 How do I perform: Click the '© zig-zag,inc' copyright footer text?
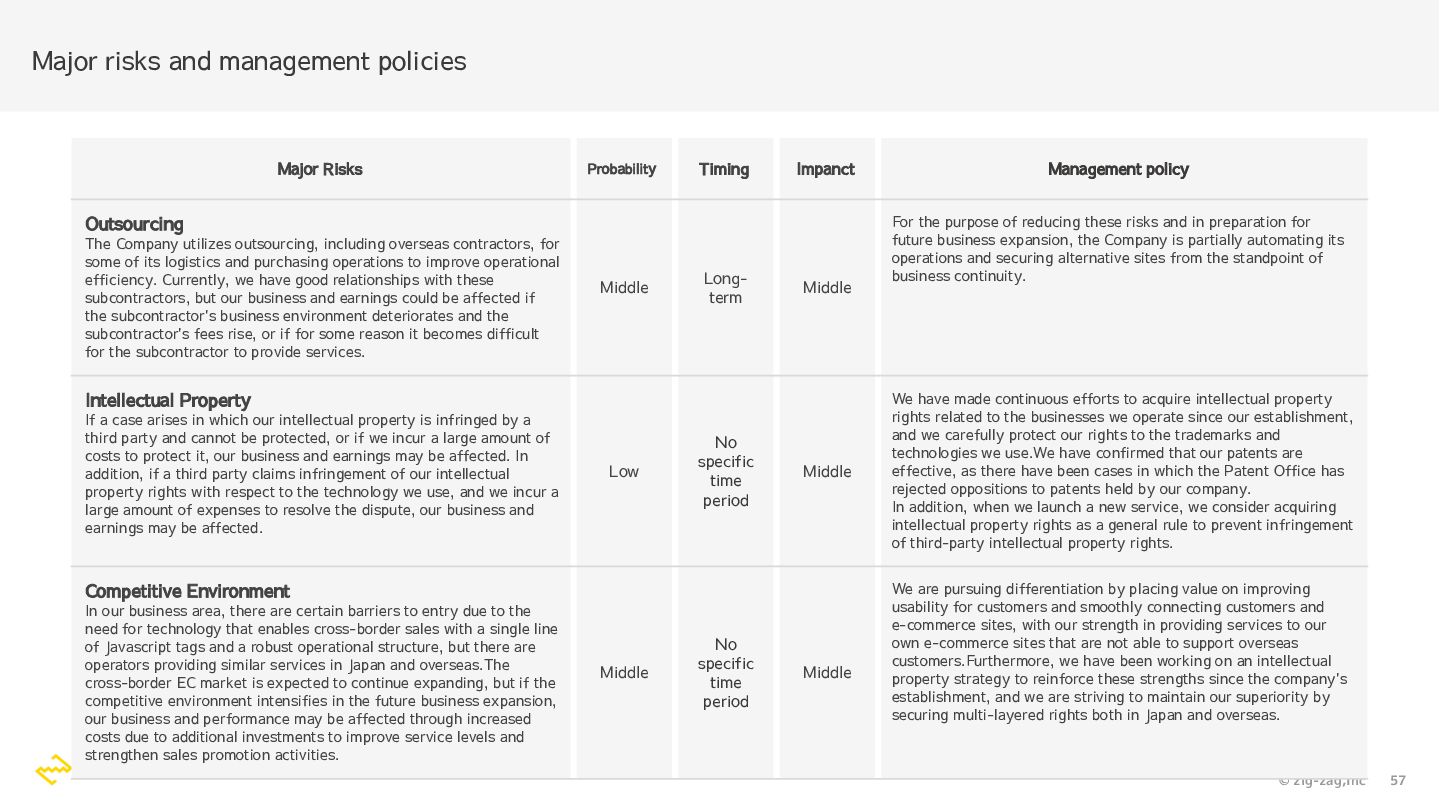(1322, 780)
